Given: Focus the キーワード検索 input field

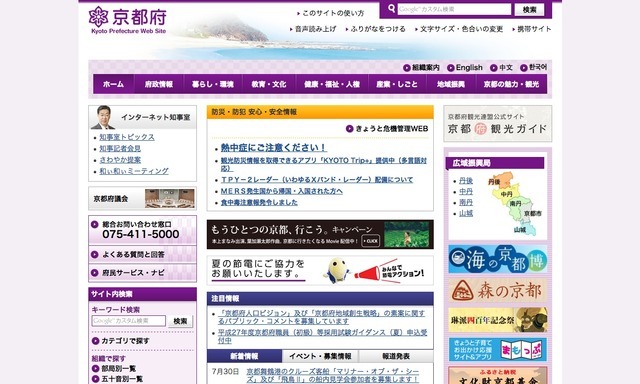Looking at the screenshot, I should pyautogui.click(x=129, y=321).
